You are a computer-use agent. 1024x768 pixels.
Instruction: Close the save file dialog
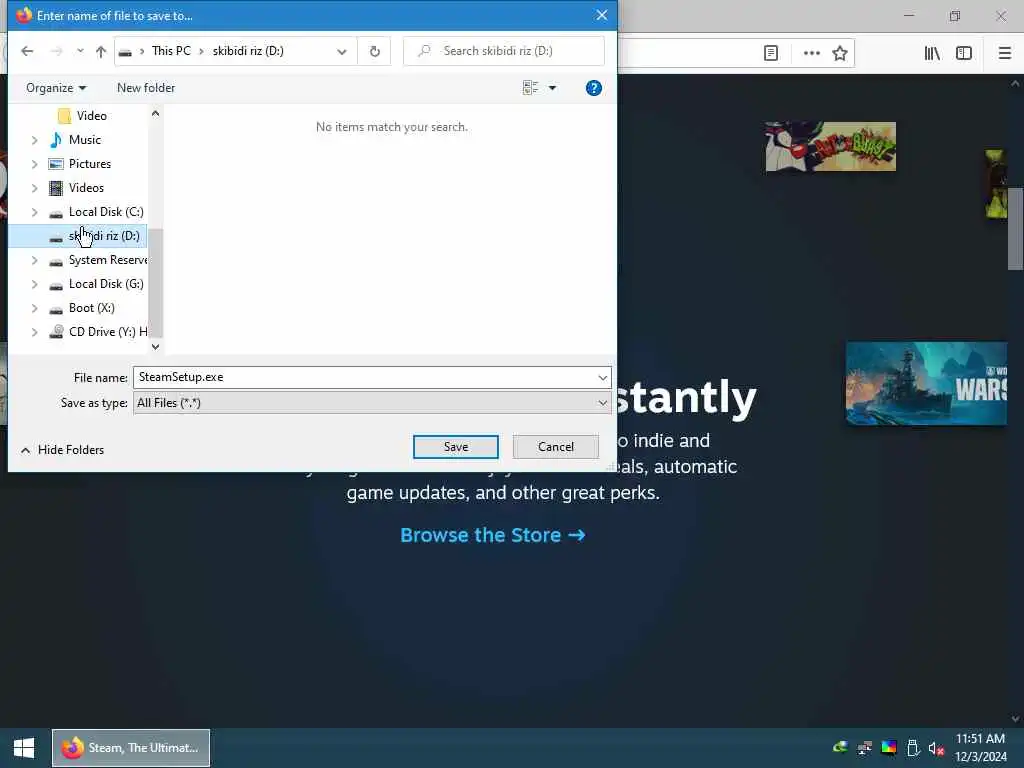pyautogui.click(x=601, y=15)
